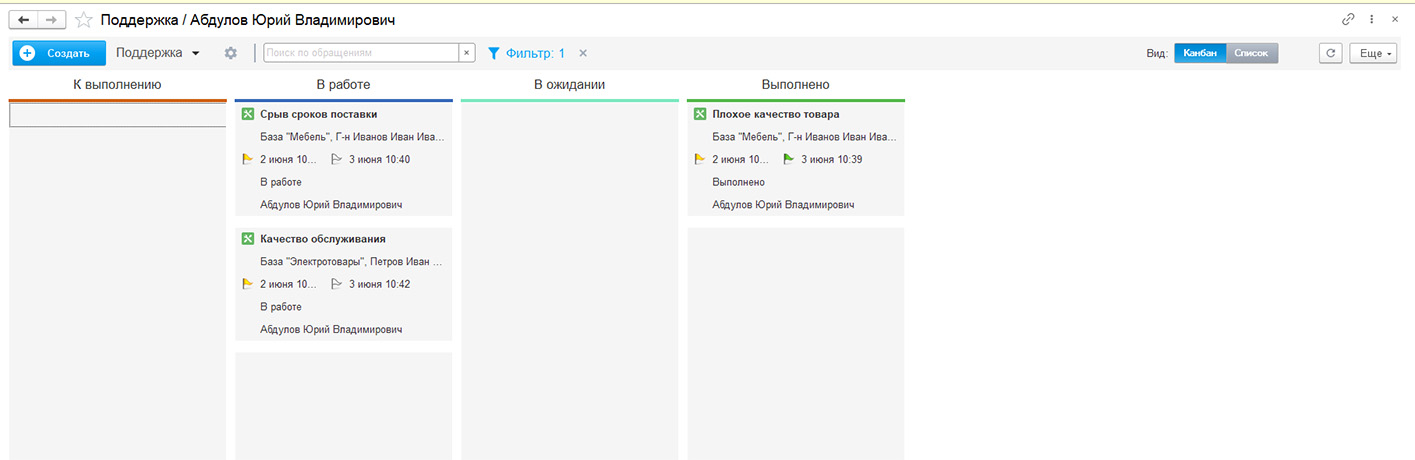Clear the search field with the x
Image resolution: width=1415 pixels, height=460 pixels.
[466, 53]
